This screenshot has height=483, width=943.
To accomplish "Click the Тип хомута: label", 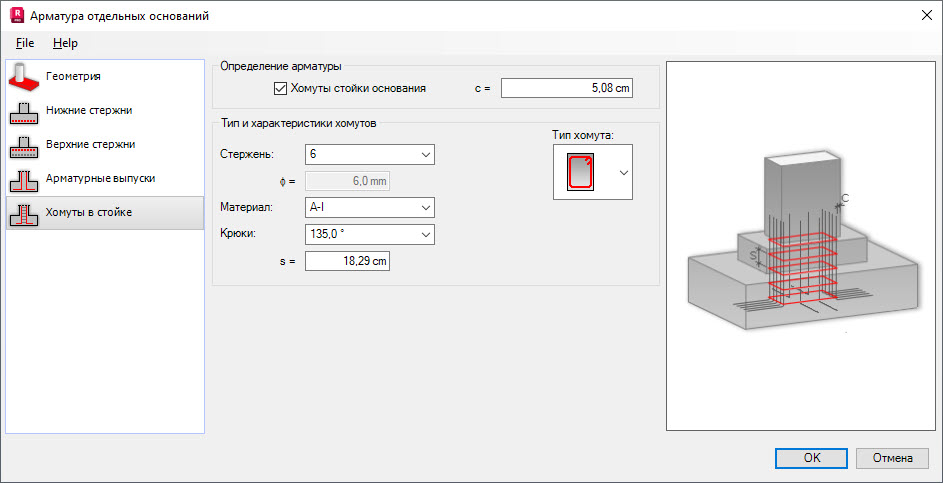I will click(582, 136).
